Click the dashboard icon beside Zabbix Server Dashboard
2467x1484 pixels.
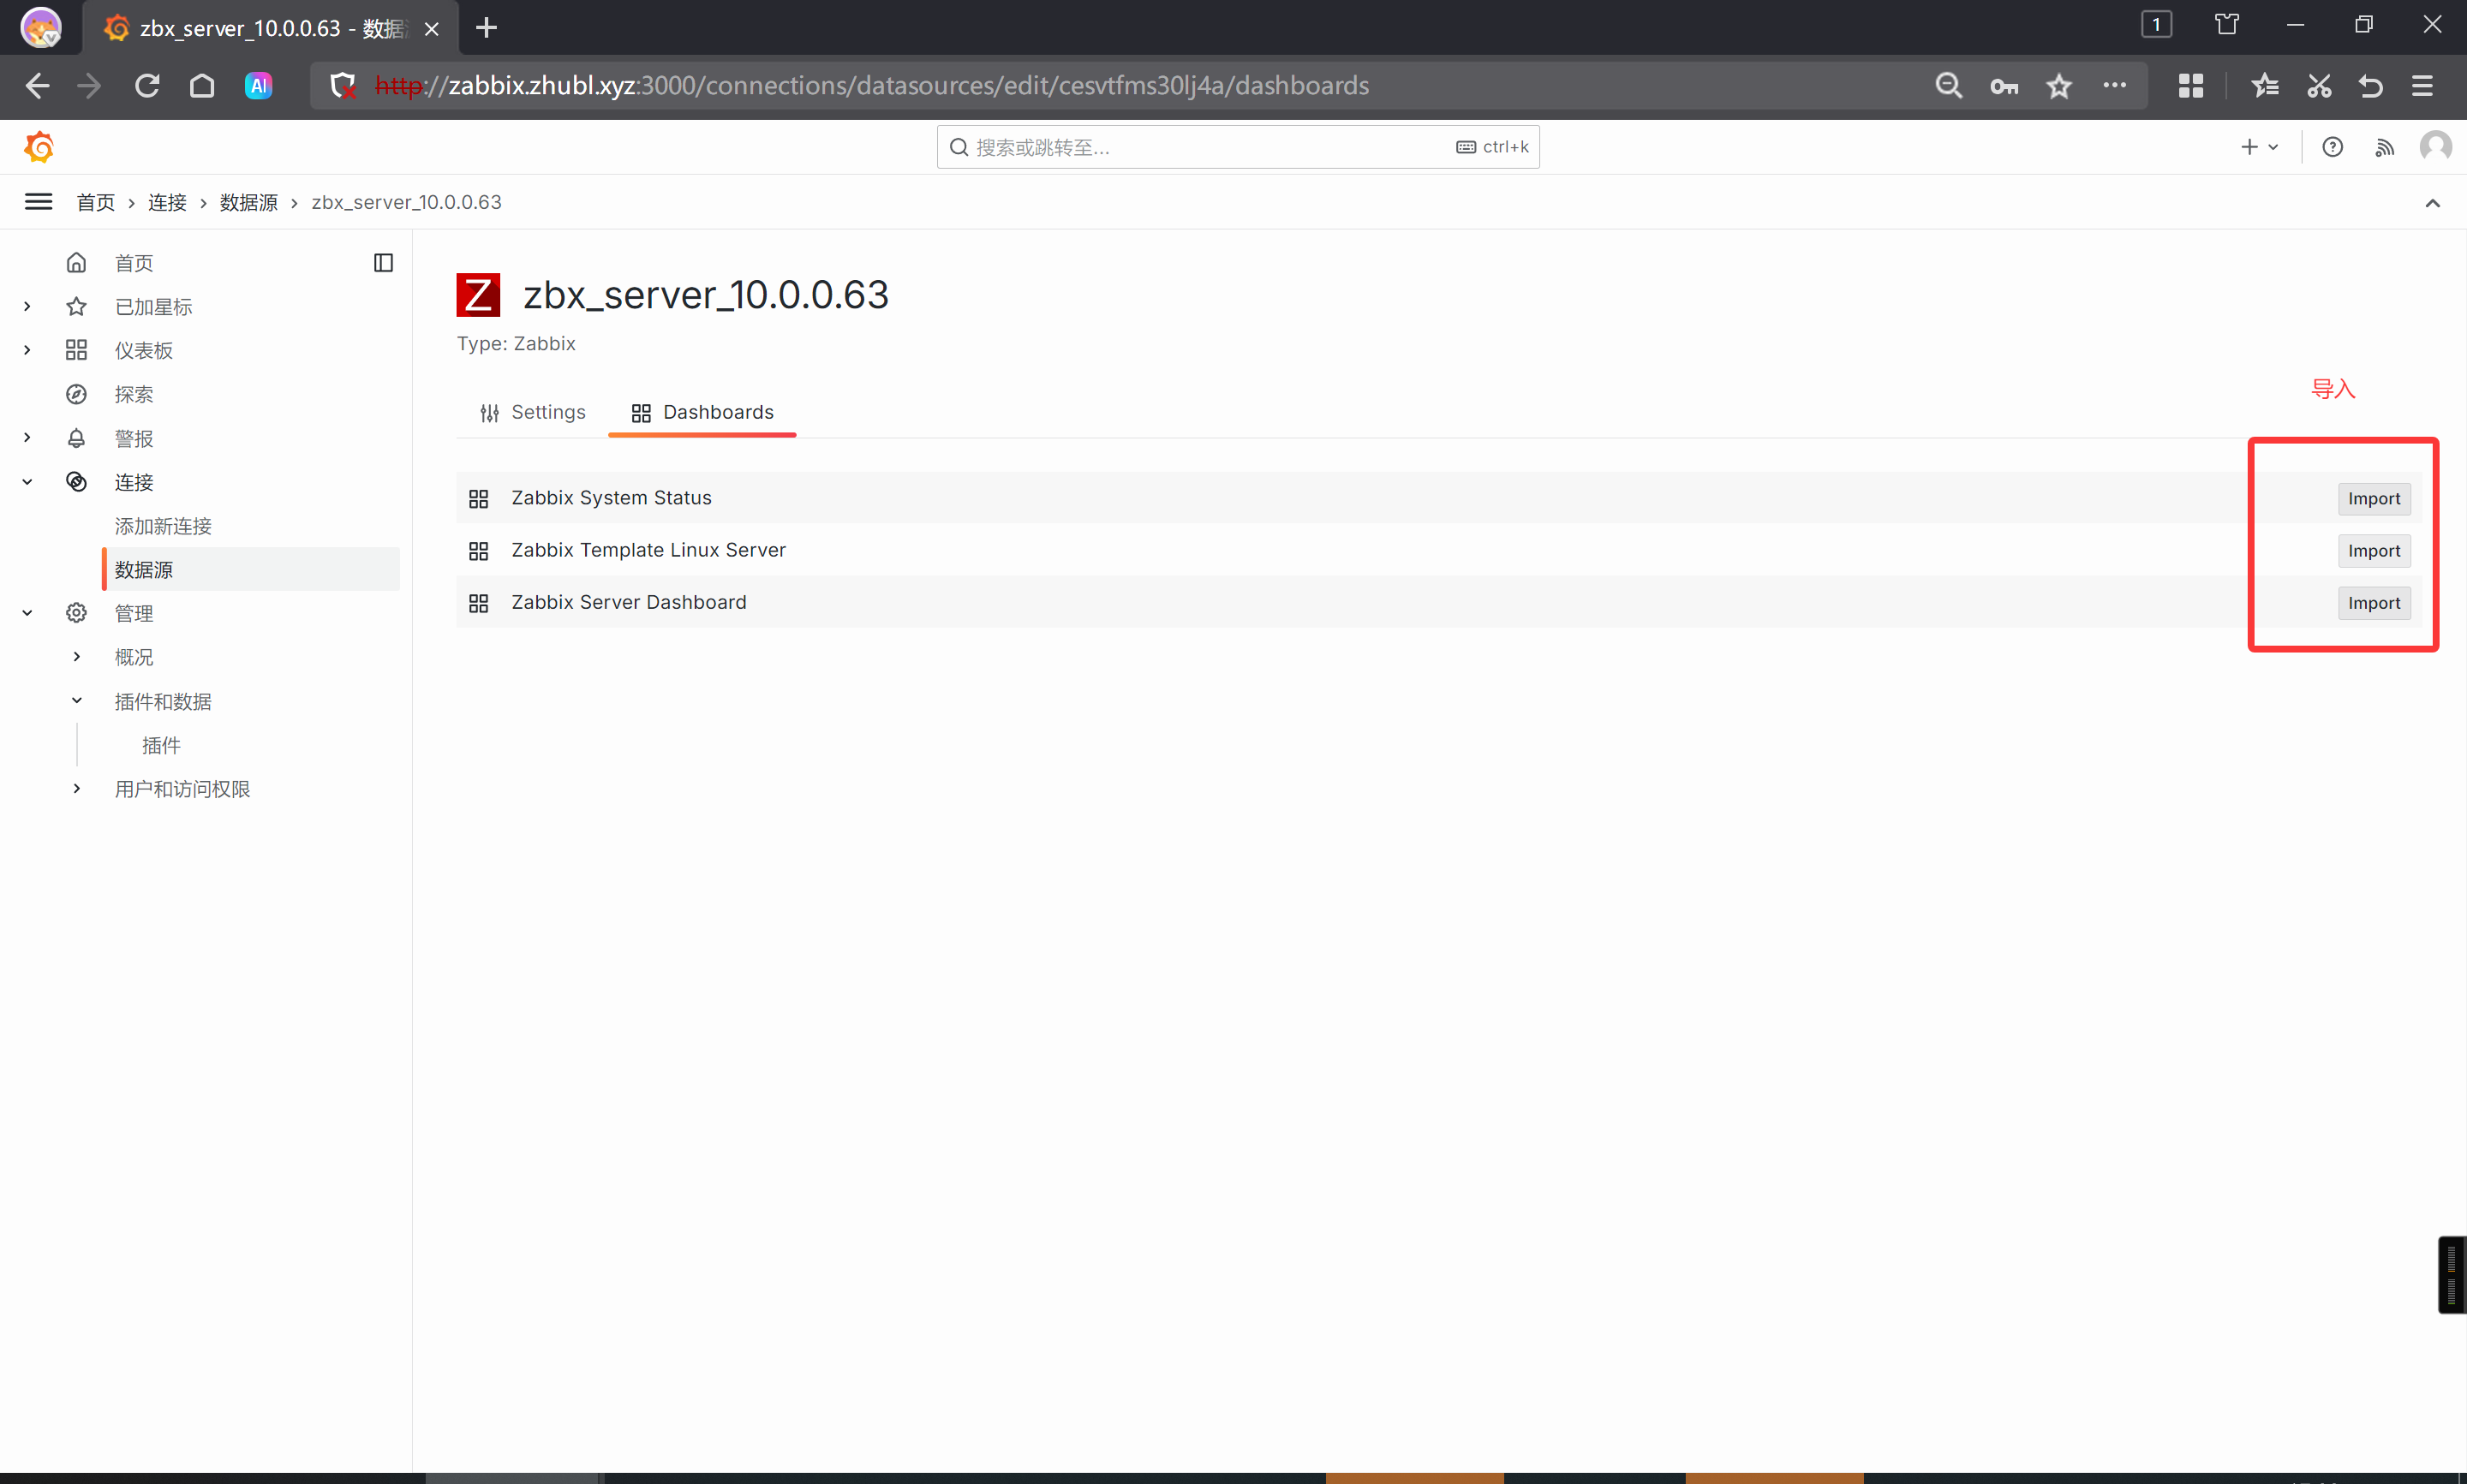coord(478,603)
